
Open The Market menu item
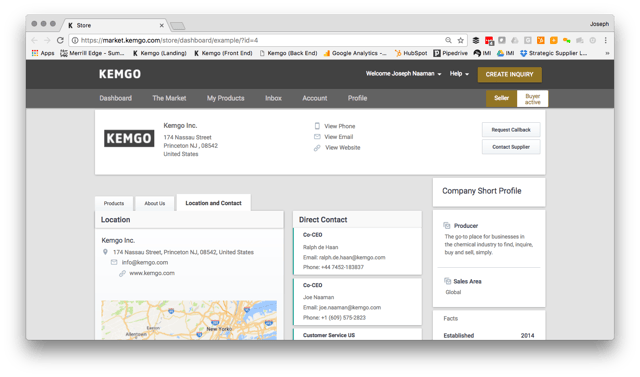[x=169, y=98]
